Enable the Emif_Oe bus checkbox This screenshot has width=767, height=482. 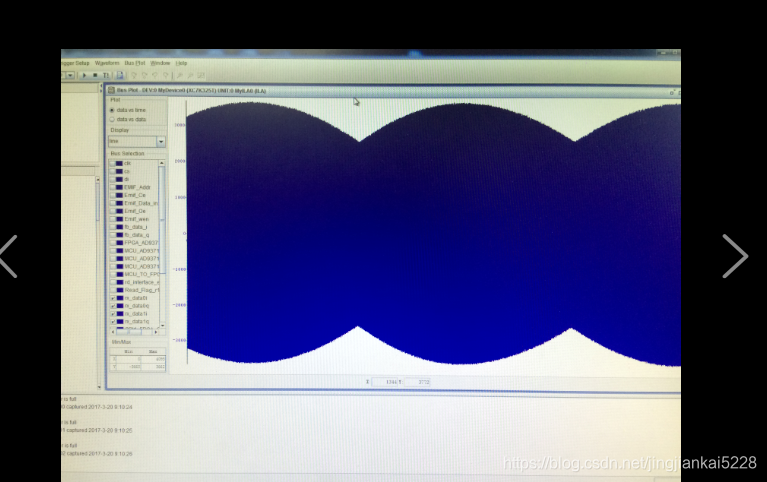(x=112, y=211)
